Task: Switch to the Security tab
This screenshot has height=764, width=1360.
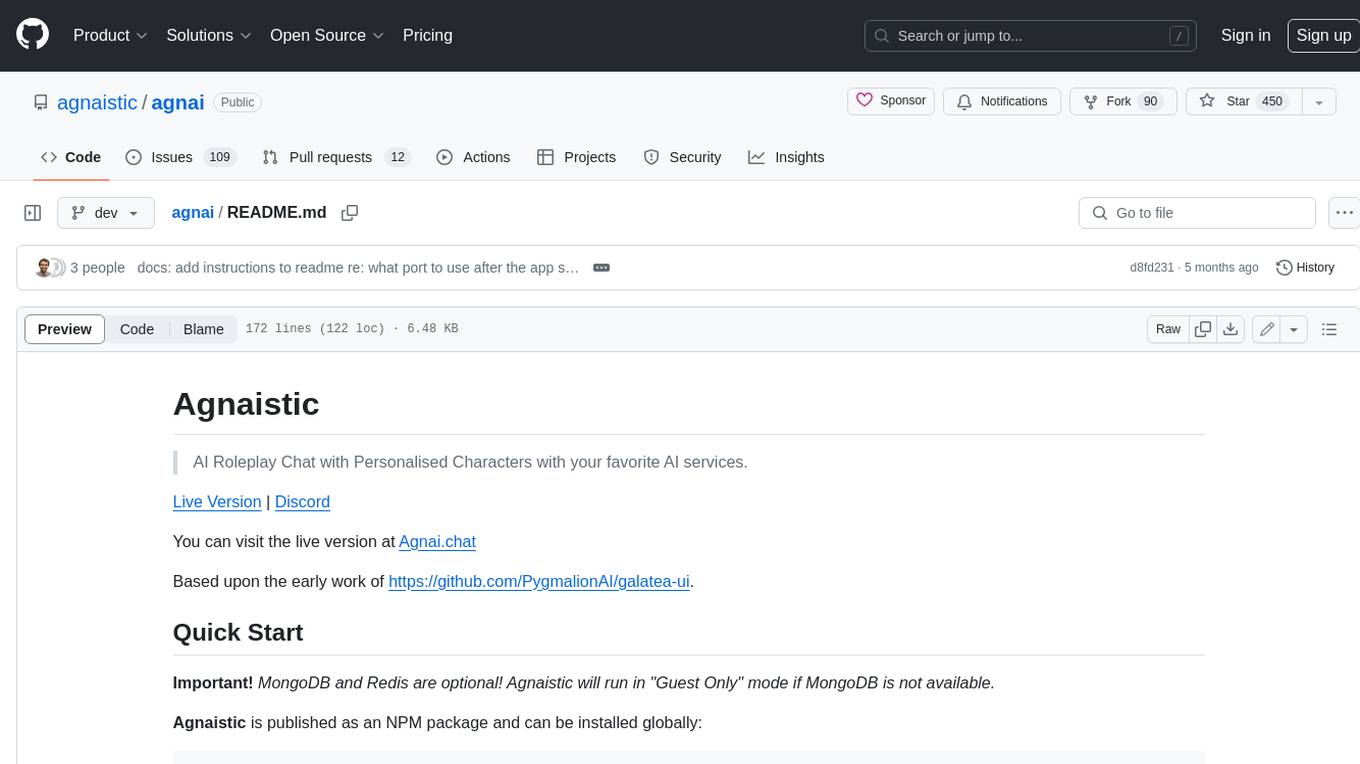Action: tap(682, 157)
